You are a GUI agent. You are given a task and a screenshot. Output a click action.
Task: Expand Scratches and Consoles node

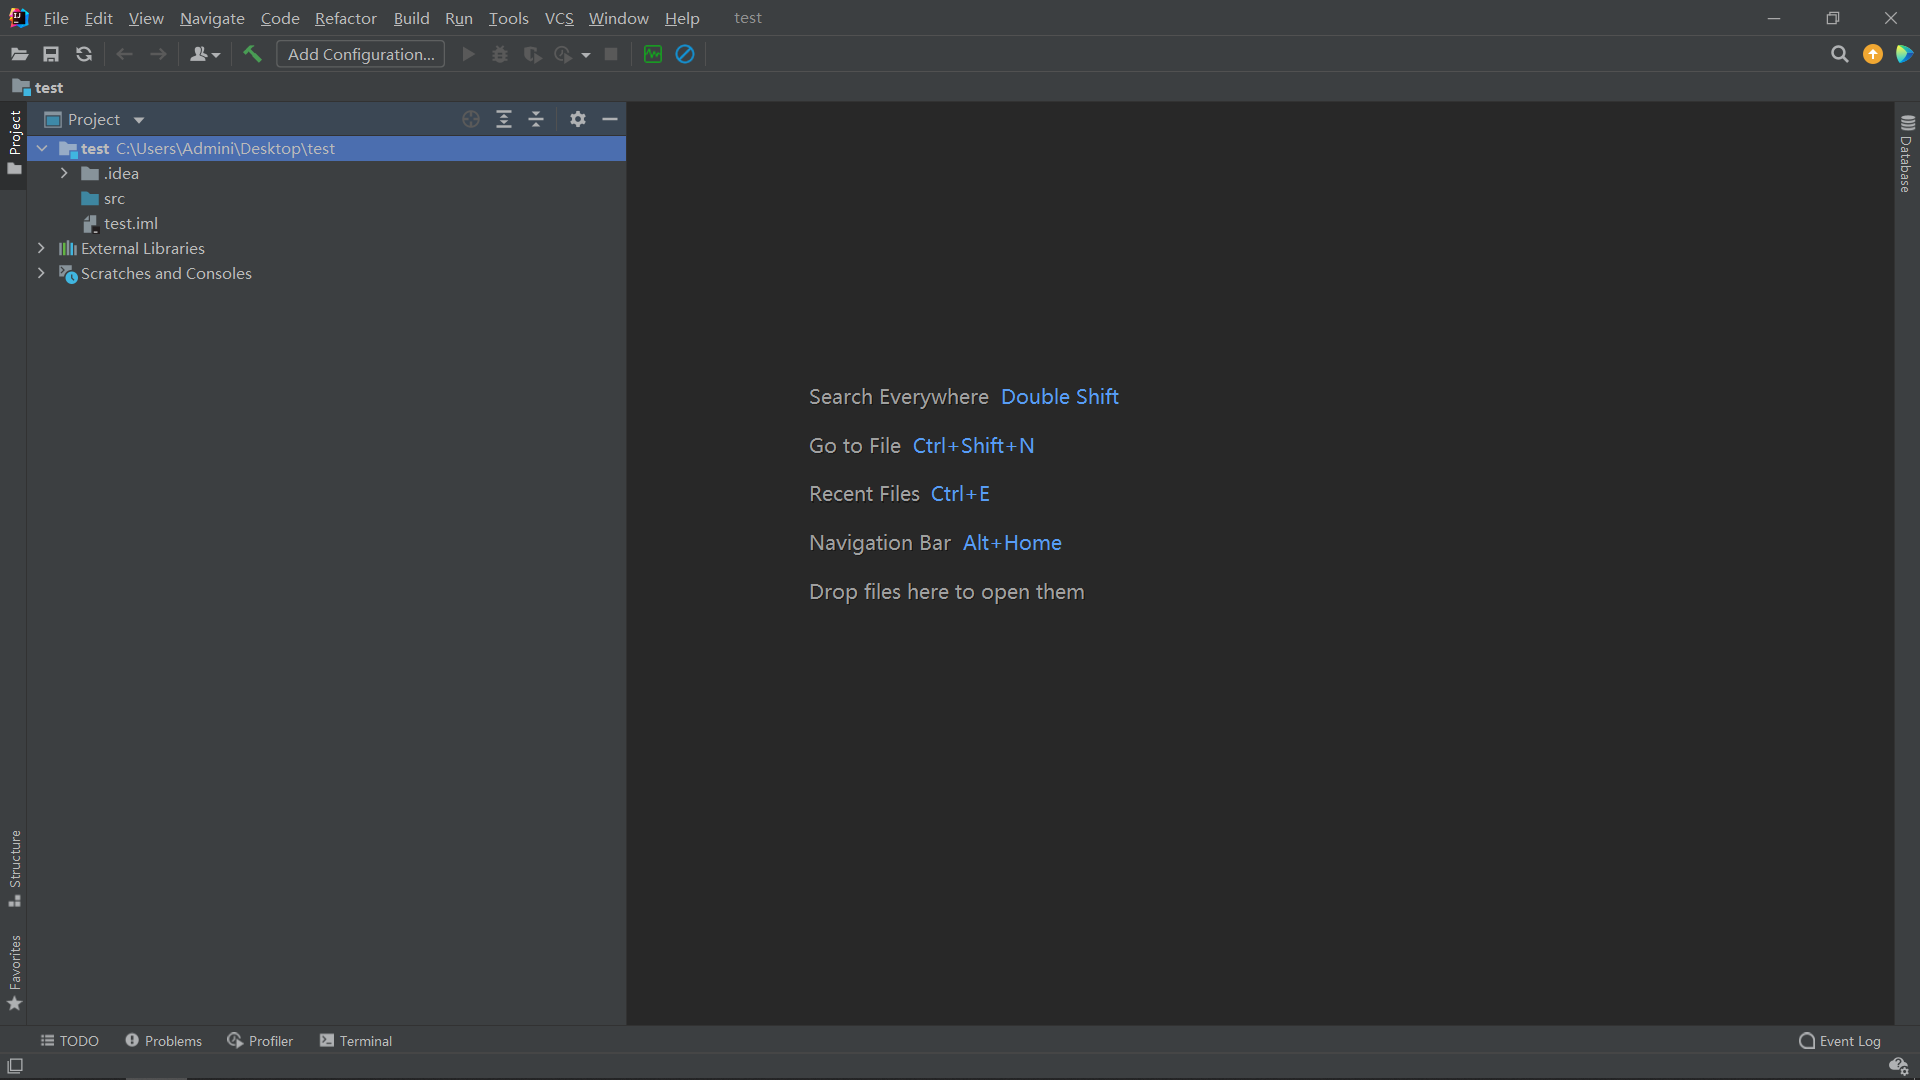pos(41,273)
